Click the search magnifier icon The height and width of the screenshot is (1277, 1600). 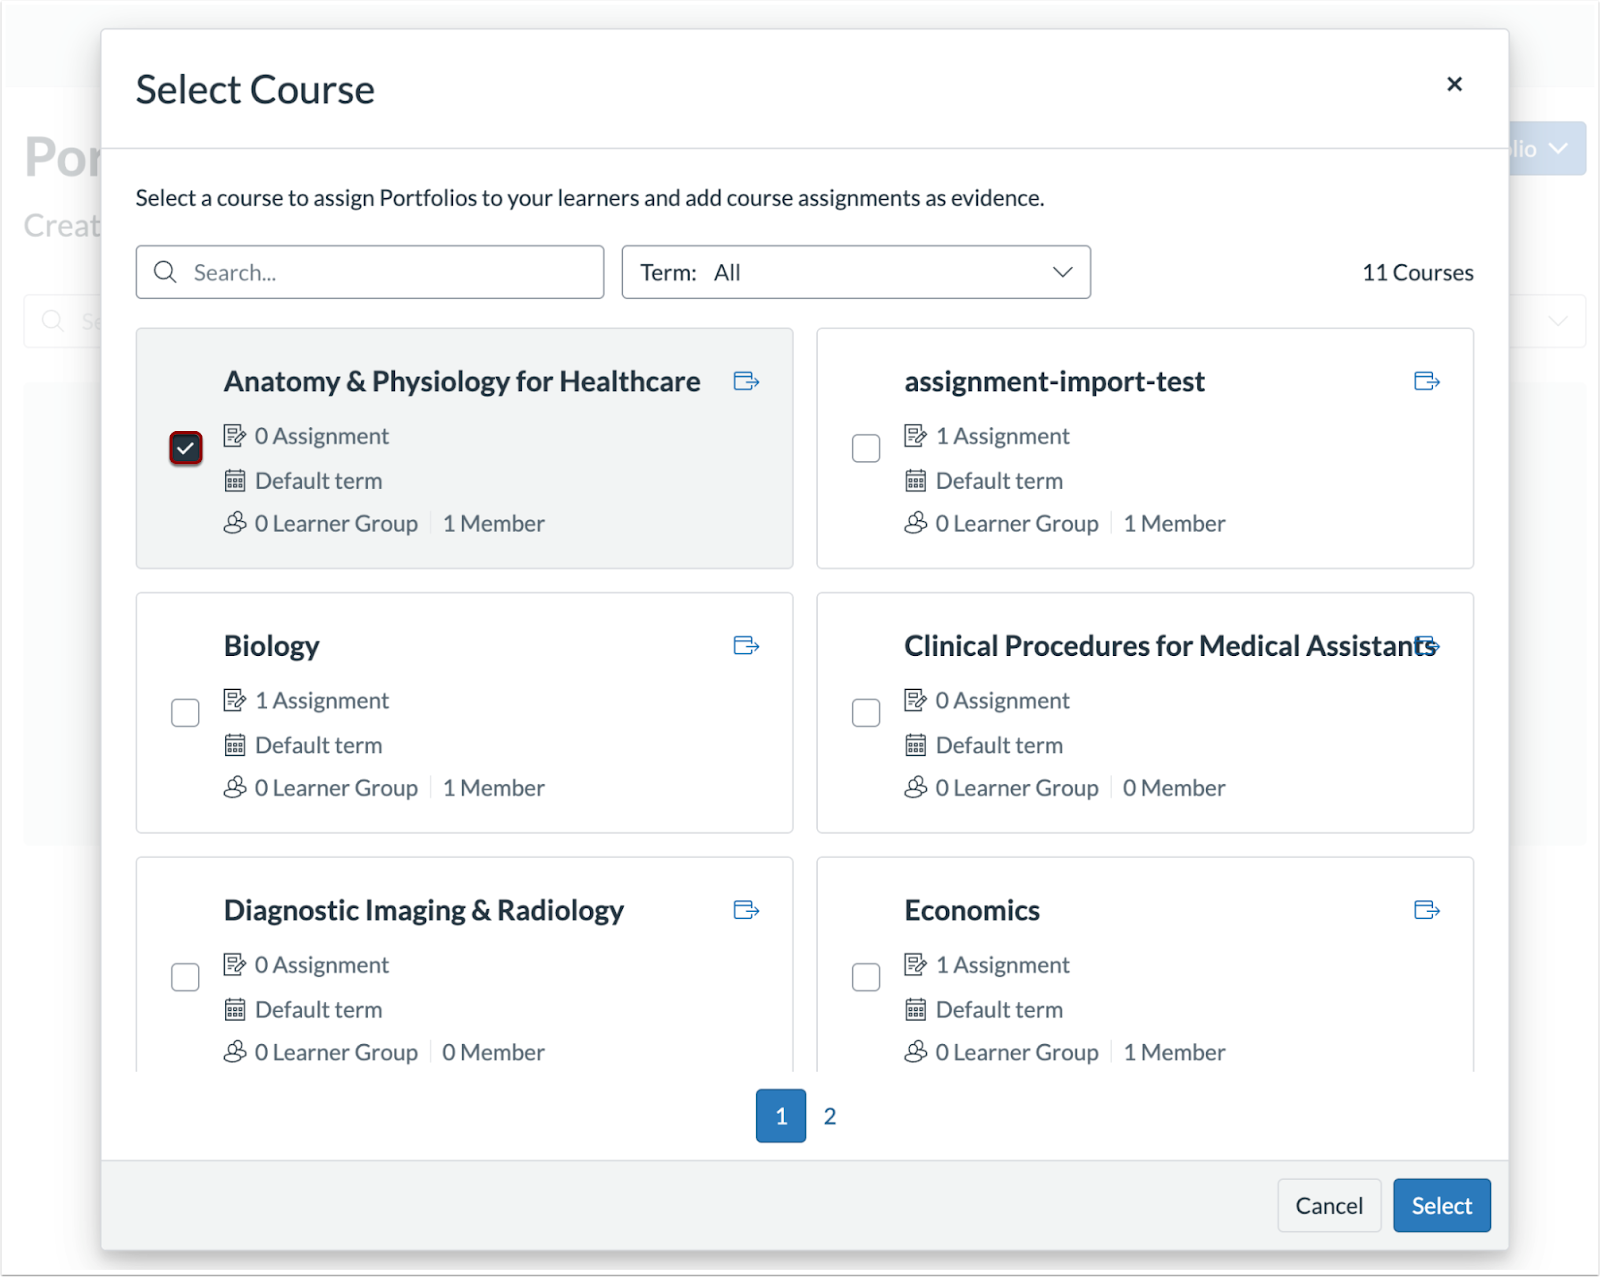click(165, 272)
